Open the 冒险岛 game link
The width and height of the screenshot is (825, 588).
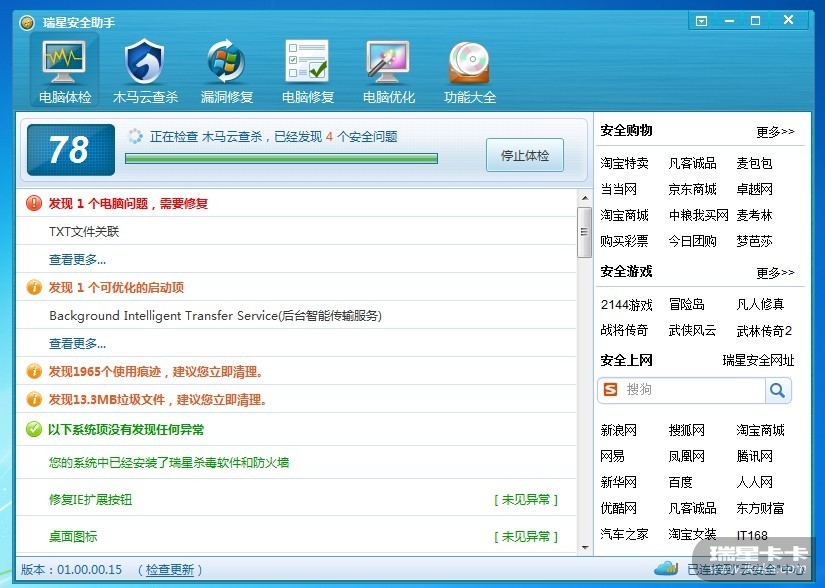[686, 304]
